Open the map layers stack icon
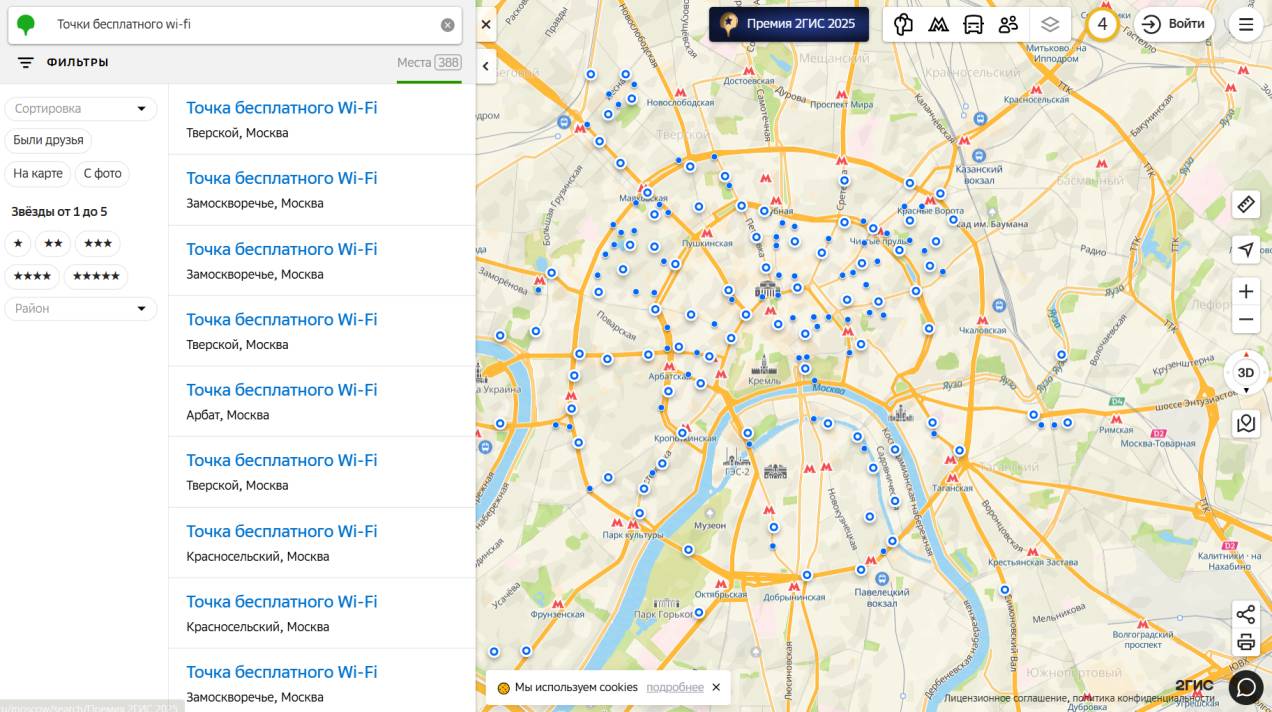The height and width of the screenshot is (712, 1272). pos(1049,25)
